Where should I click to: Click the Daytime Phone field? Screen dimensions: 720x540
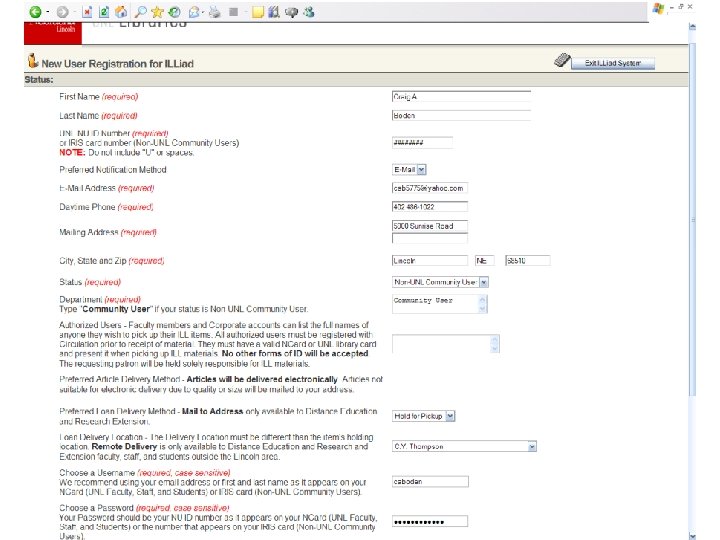430,207
